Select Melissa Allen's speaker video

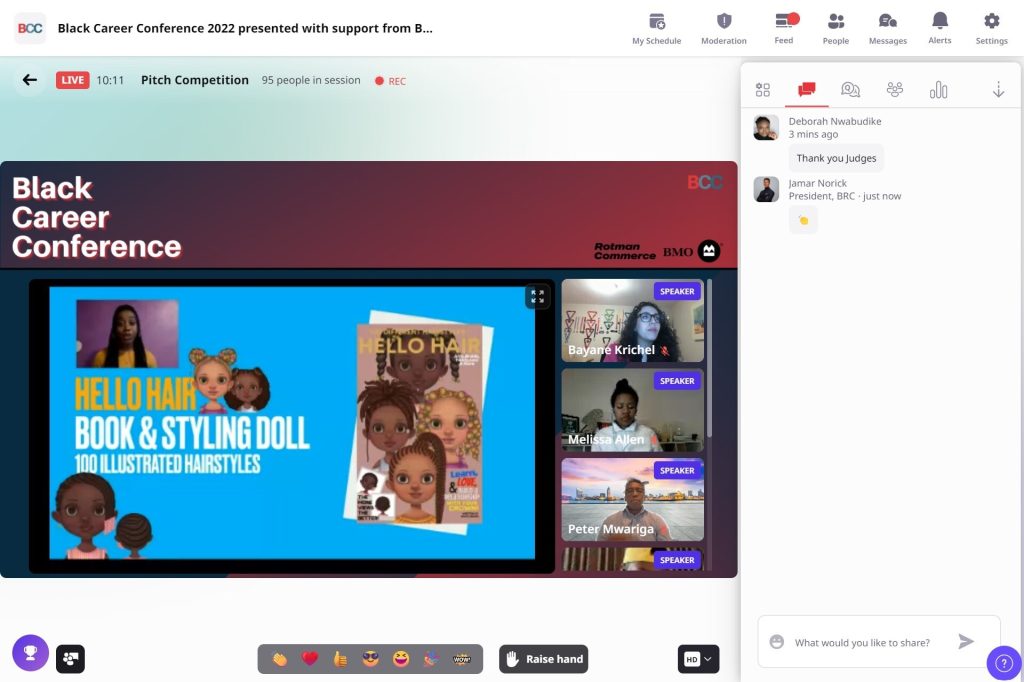click(x=633, y=410)
